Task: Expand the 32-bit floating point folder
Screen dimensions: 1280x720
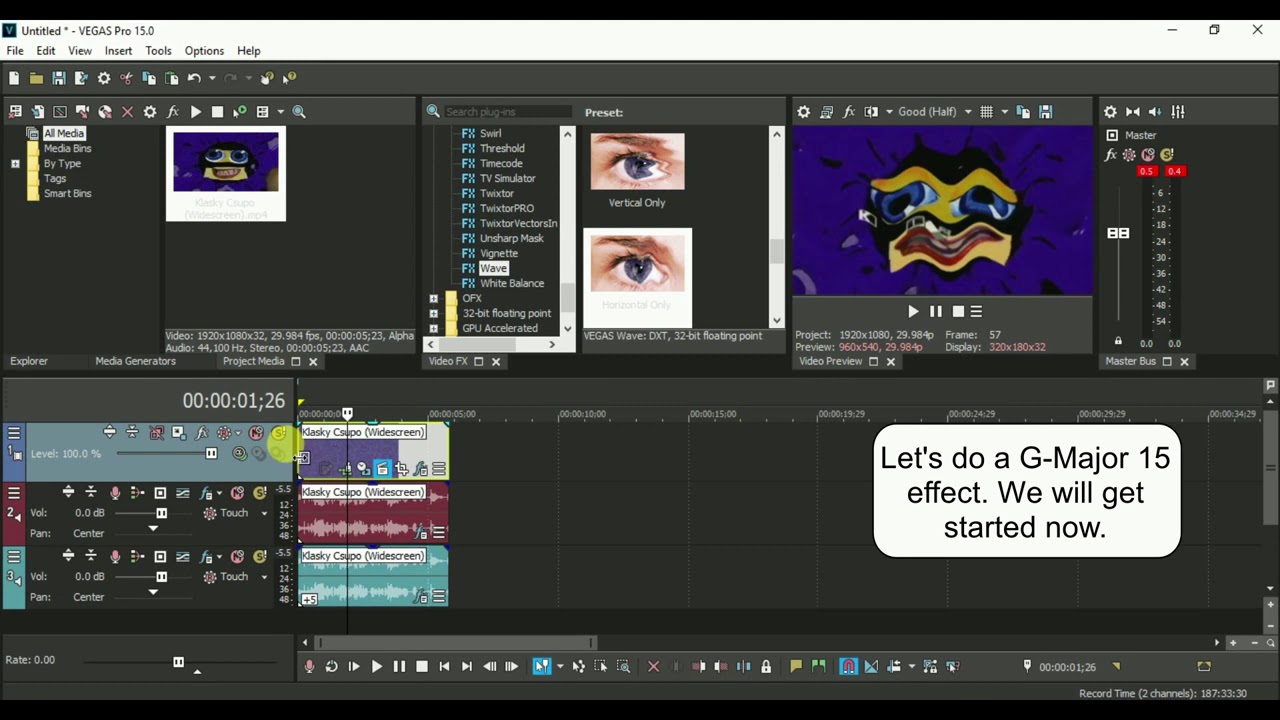Action: tap(433, 313)
